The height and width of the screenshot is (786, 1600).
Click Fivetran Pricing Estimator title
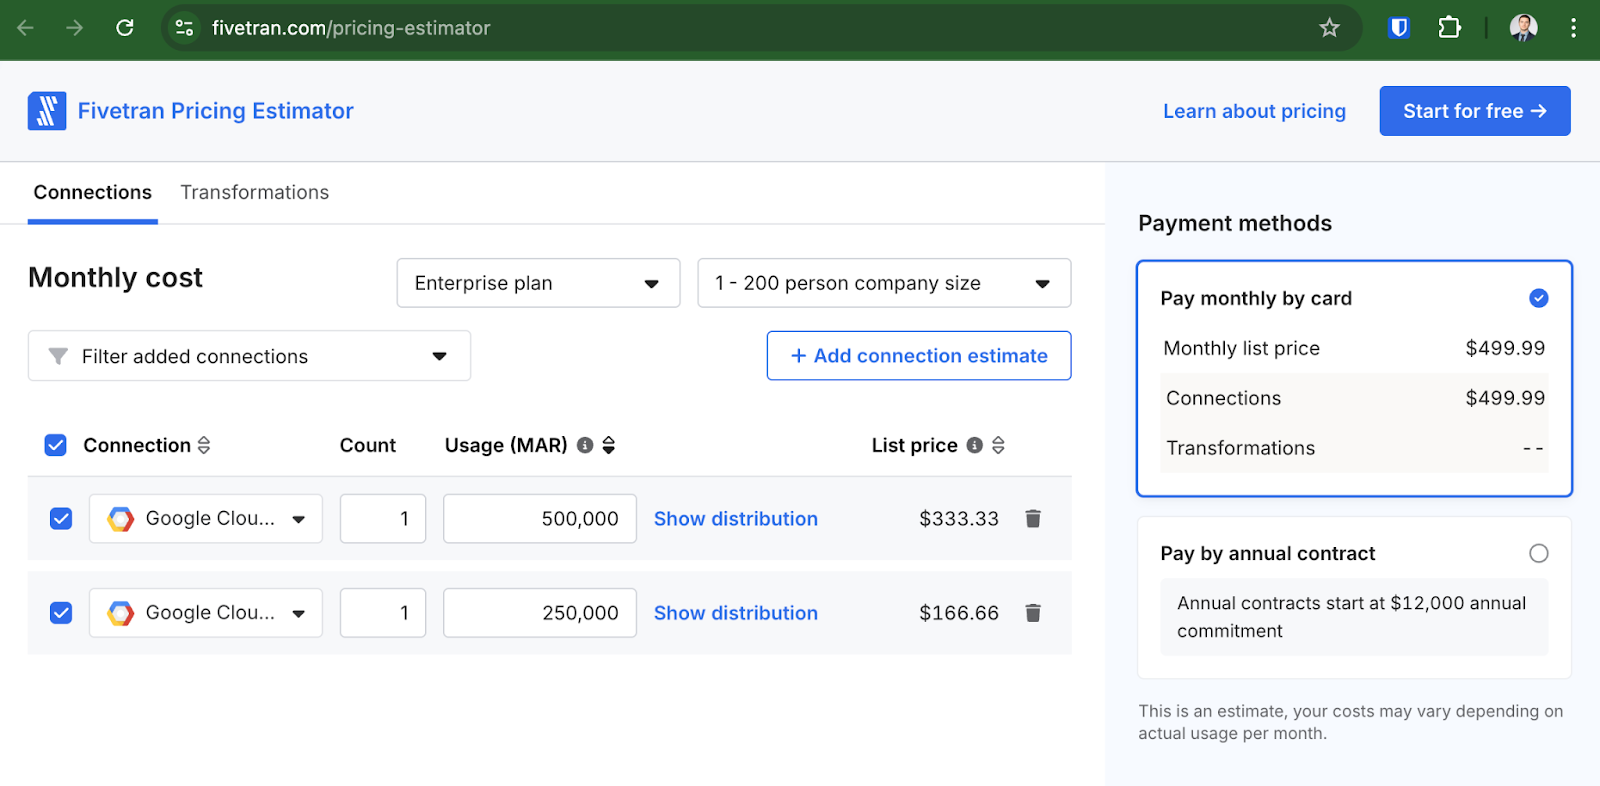pyautogui.click(x=216, y=111)
